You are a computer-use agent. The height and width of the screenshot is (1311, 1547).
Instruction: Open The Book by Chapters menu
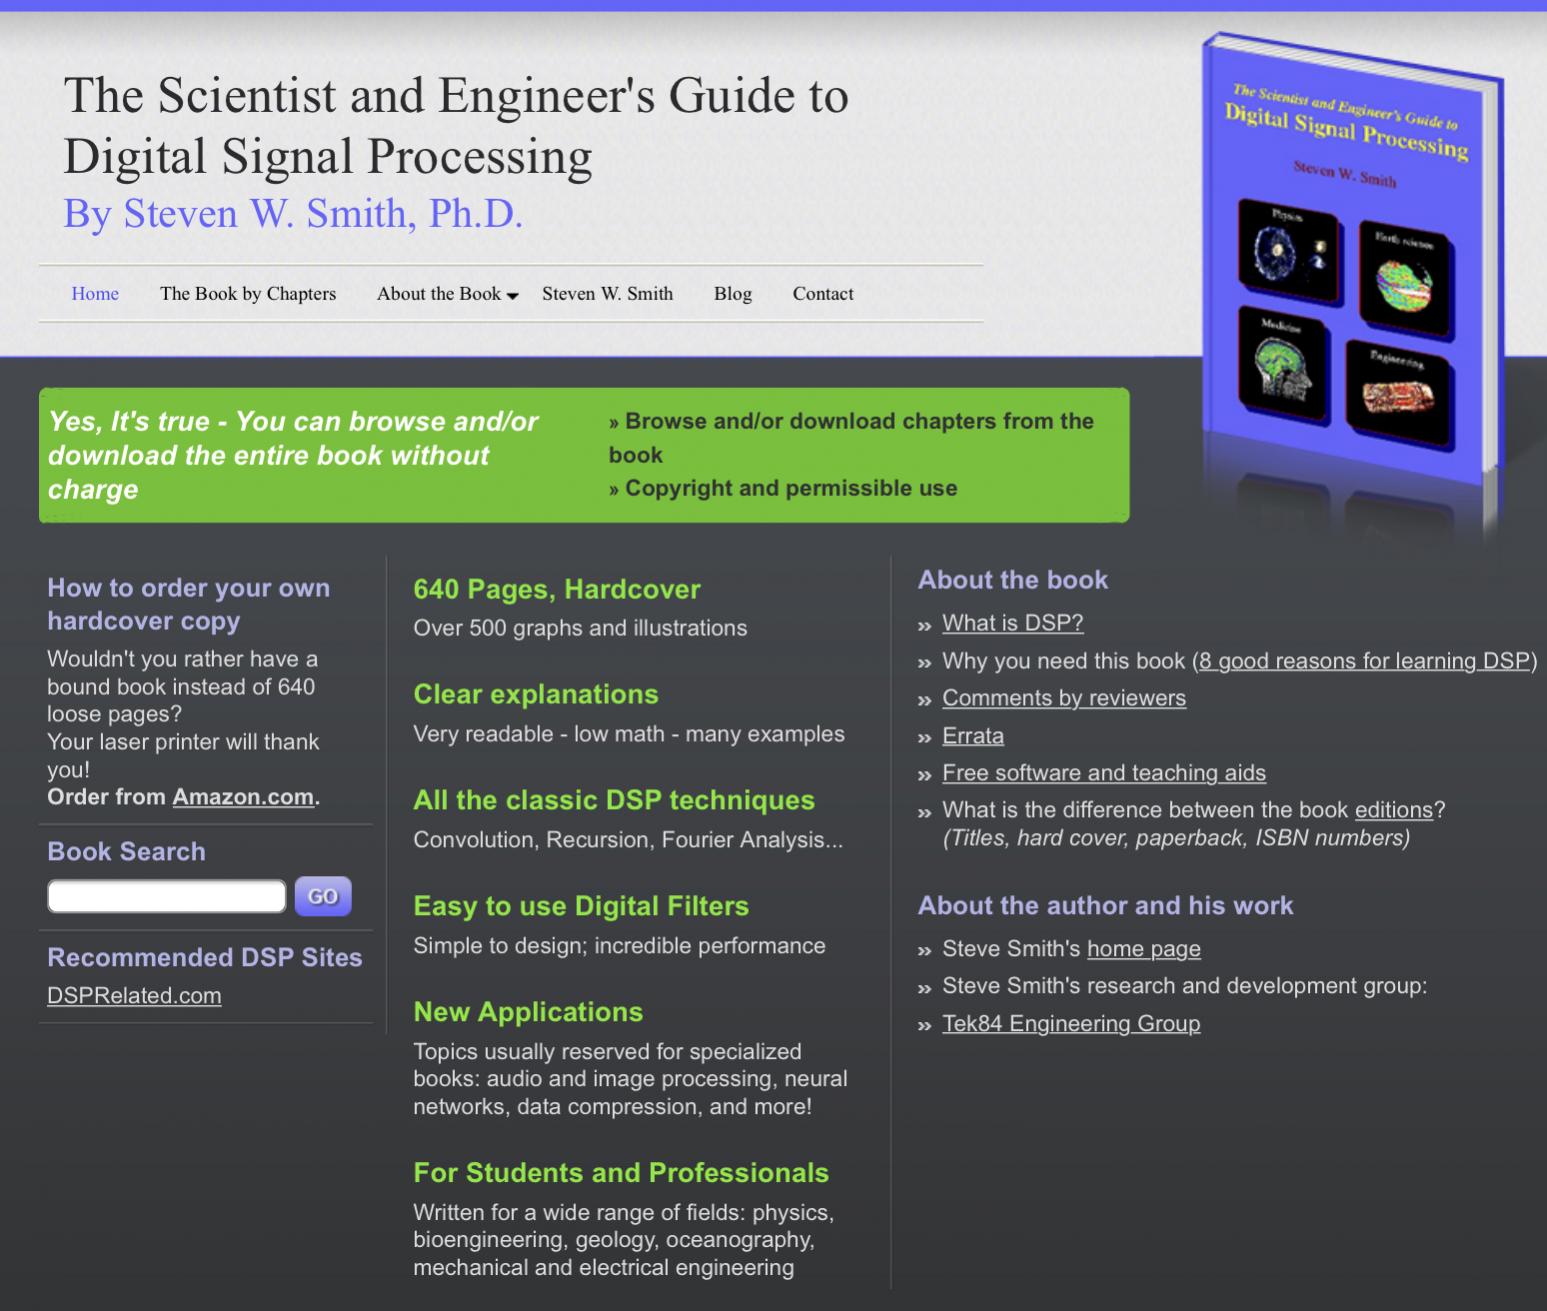[248, 293]
